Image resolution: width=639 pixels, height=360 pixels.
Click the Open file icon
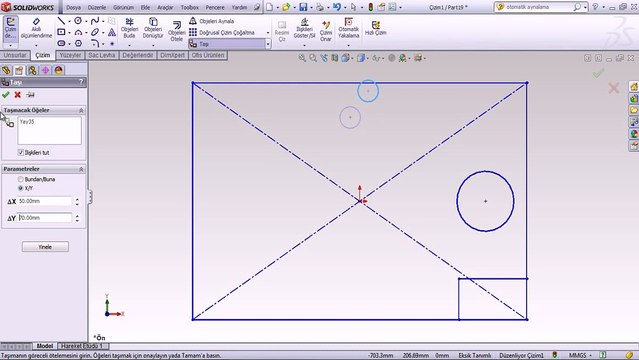286,7
